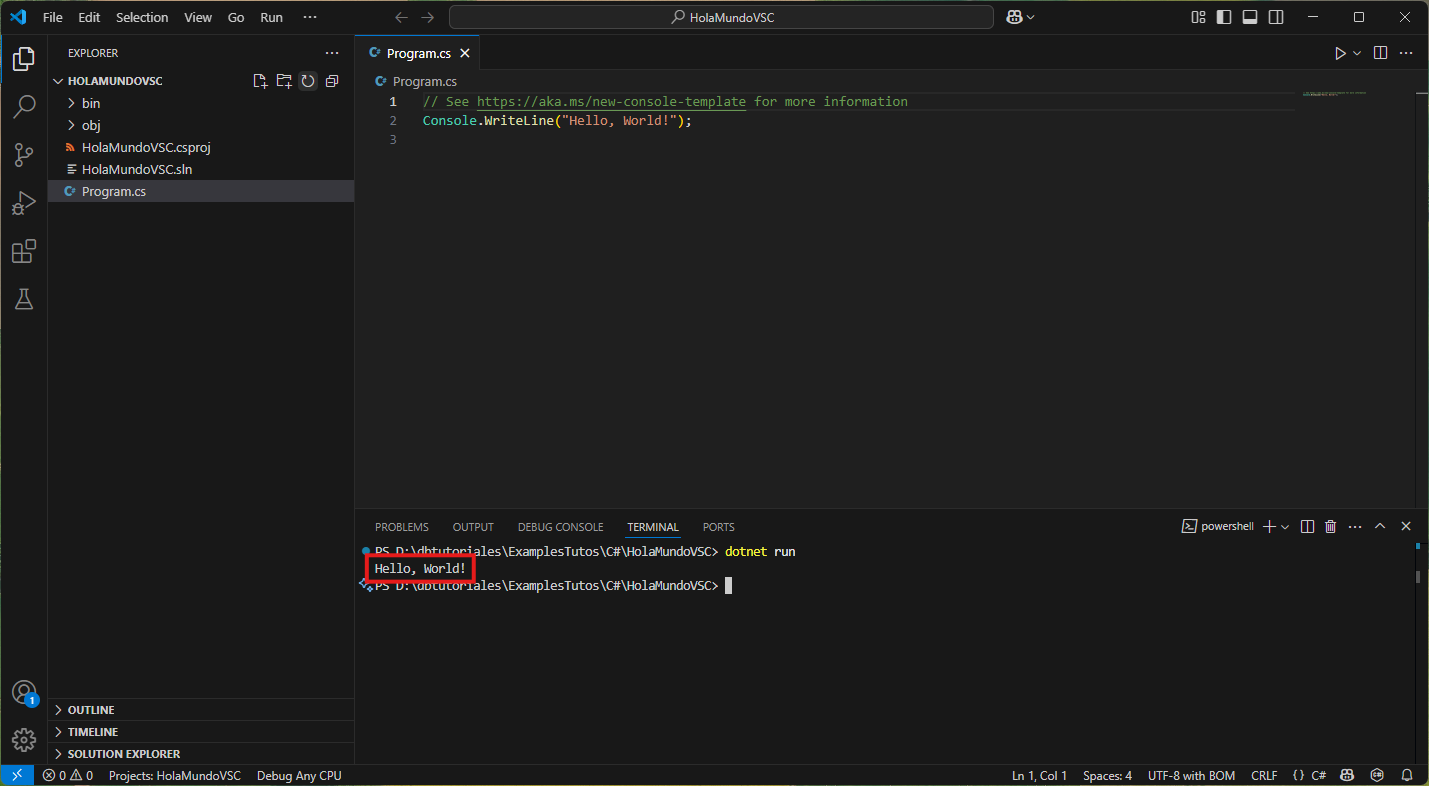Image resolution: width=1429 pixels, height=786 pixels.
Task: Create a new file in HOLAMUNDOVSC
Action: click(x=260, y=81)
